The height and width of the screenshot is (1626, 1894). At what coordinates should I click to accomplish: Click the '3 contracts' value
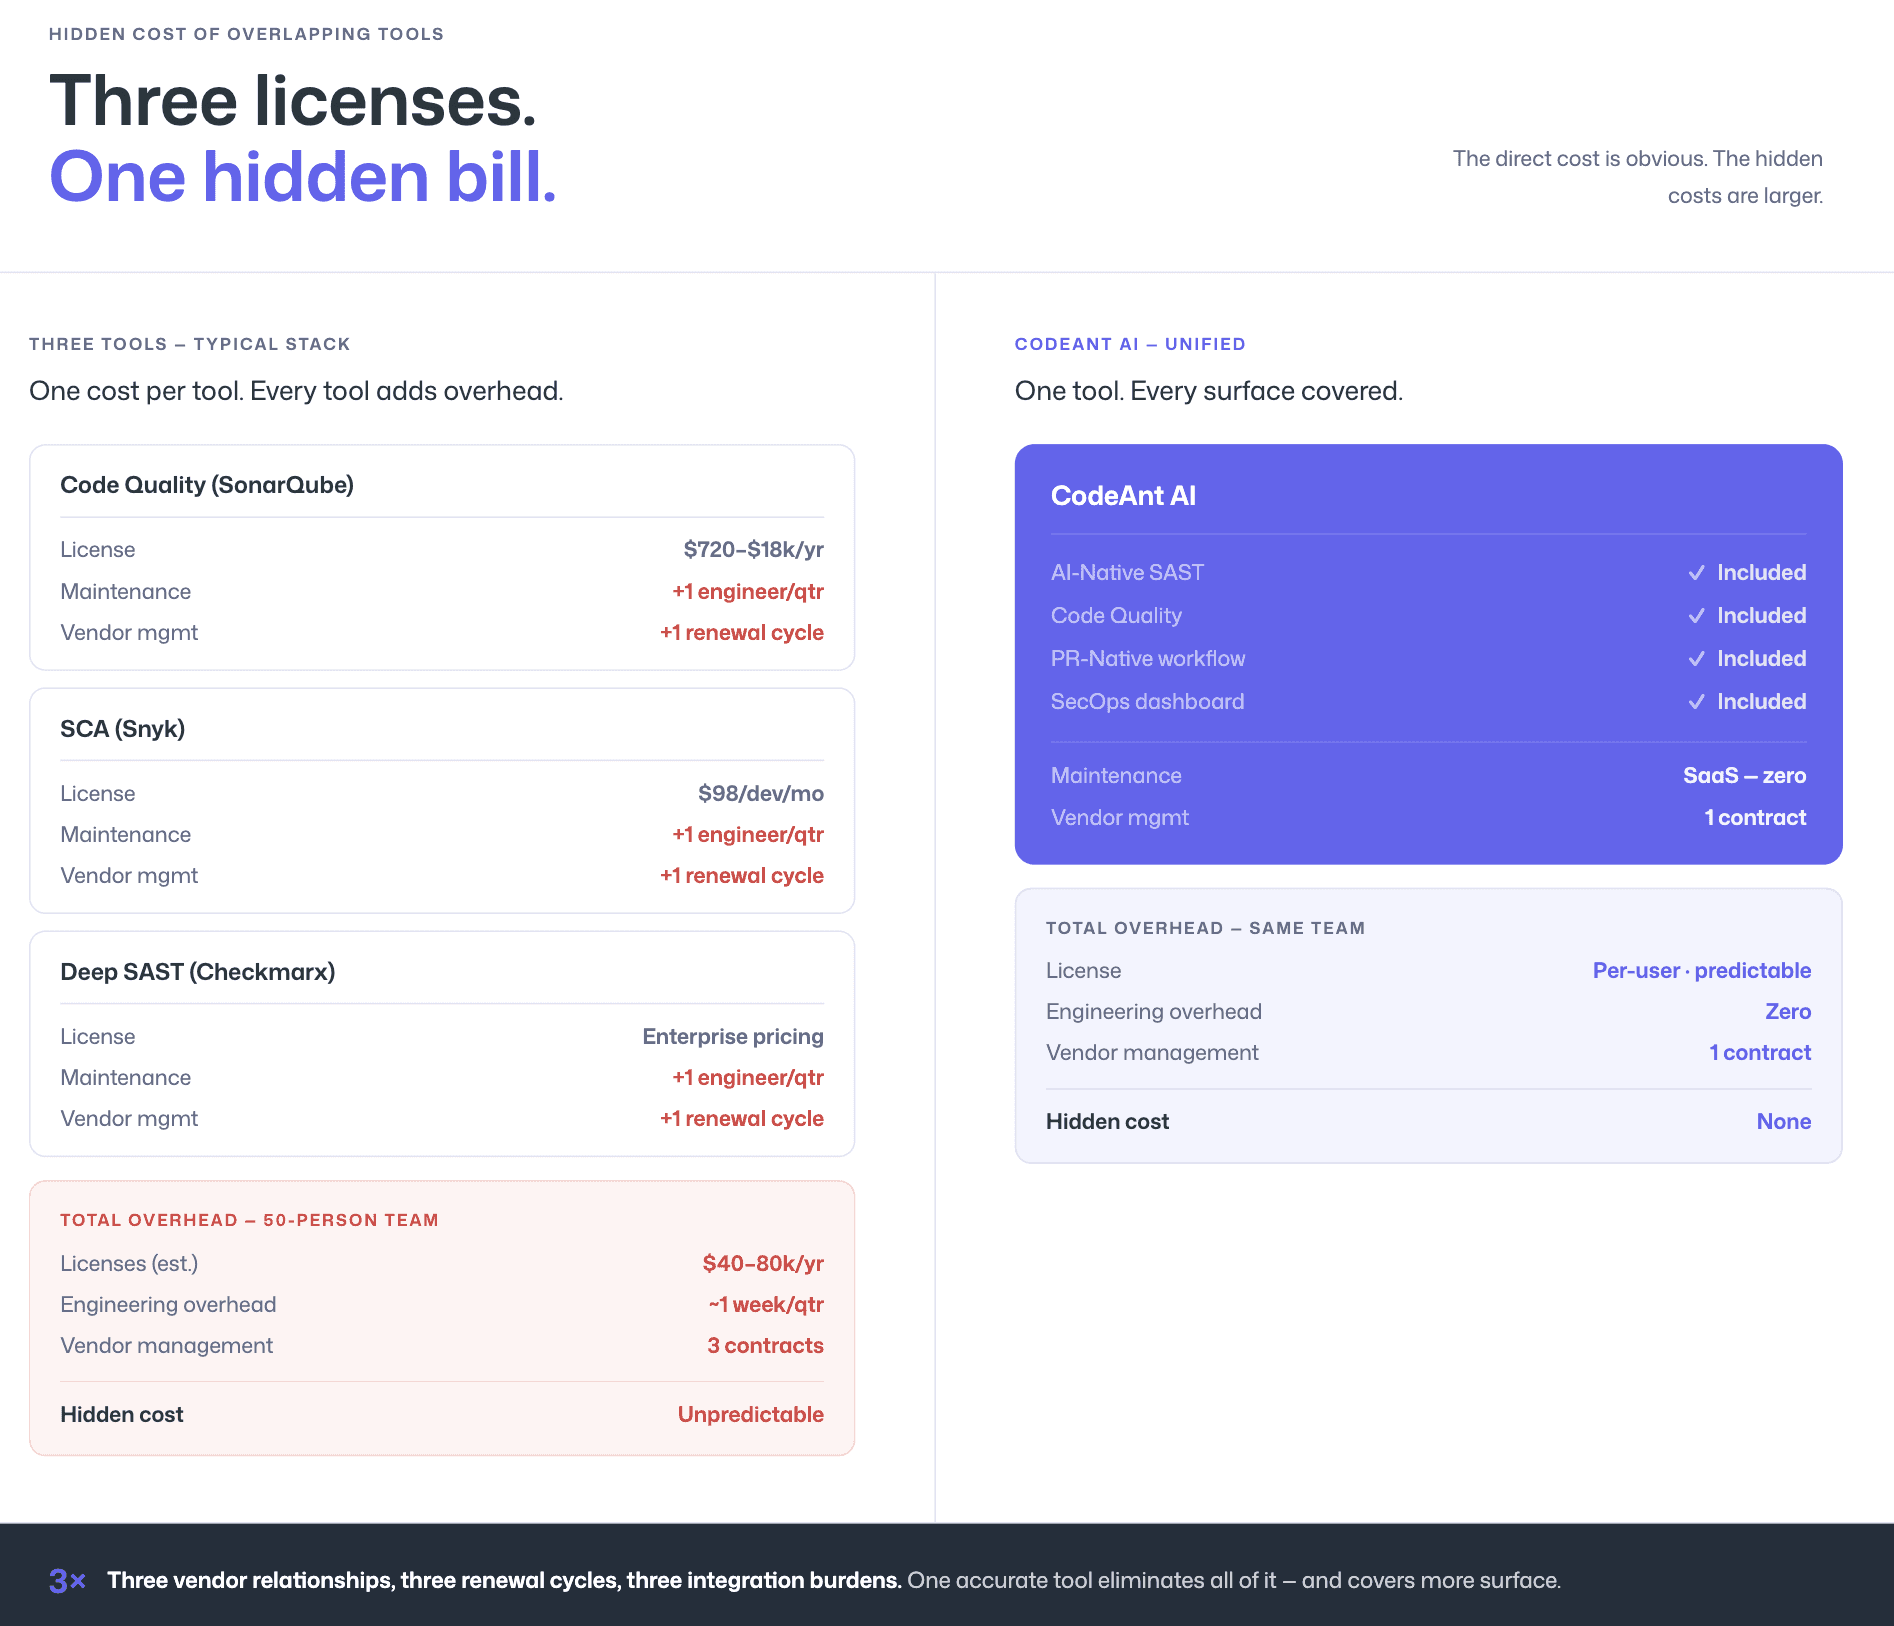tap(765, 1346)
